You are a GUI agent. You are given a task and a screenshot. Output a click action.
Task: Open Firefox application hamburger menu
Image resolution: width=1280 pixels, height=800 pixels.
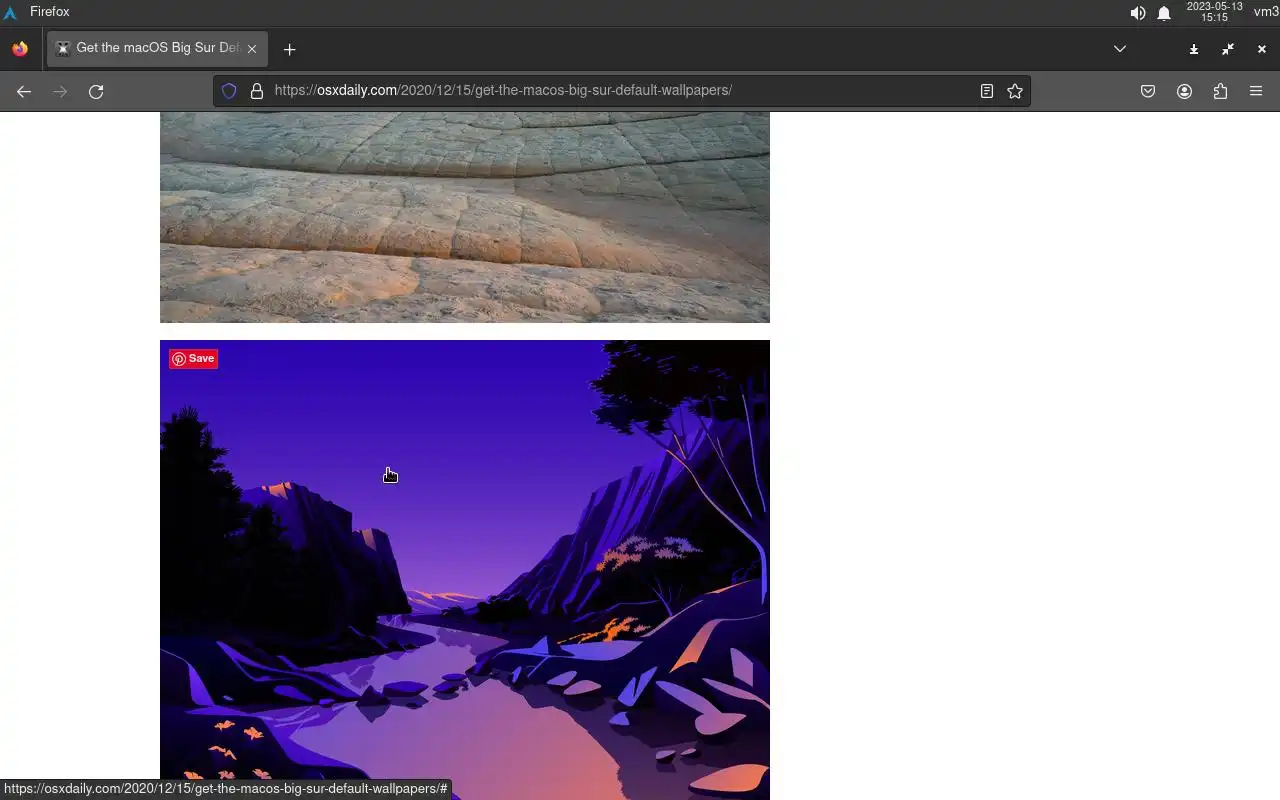[x=1256, y=91]
